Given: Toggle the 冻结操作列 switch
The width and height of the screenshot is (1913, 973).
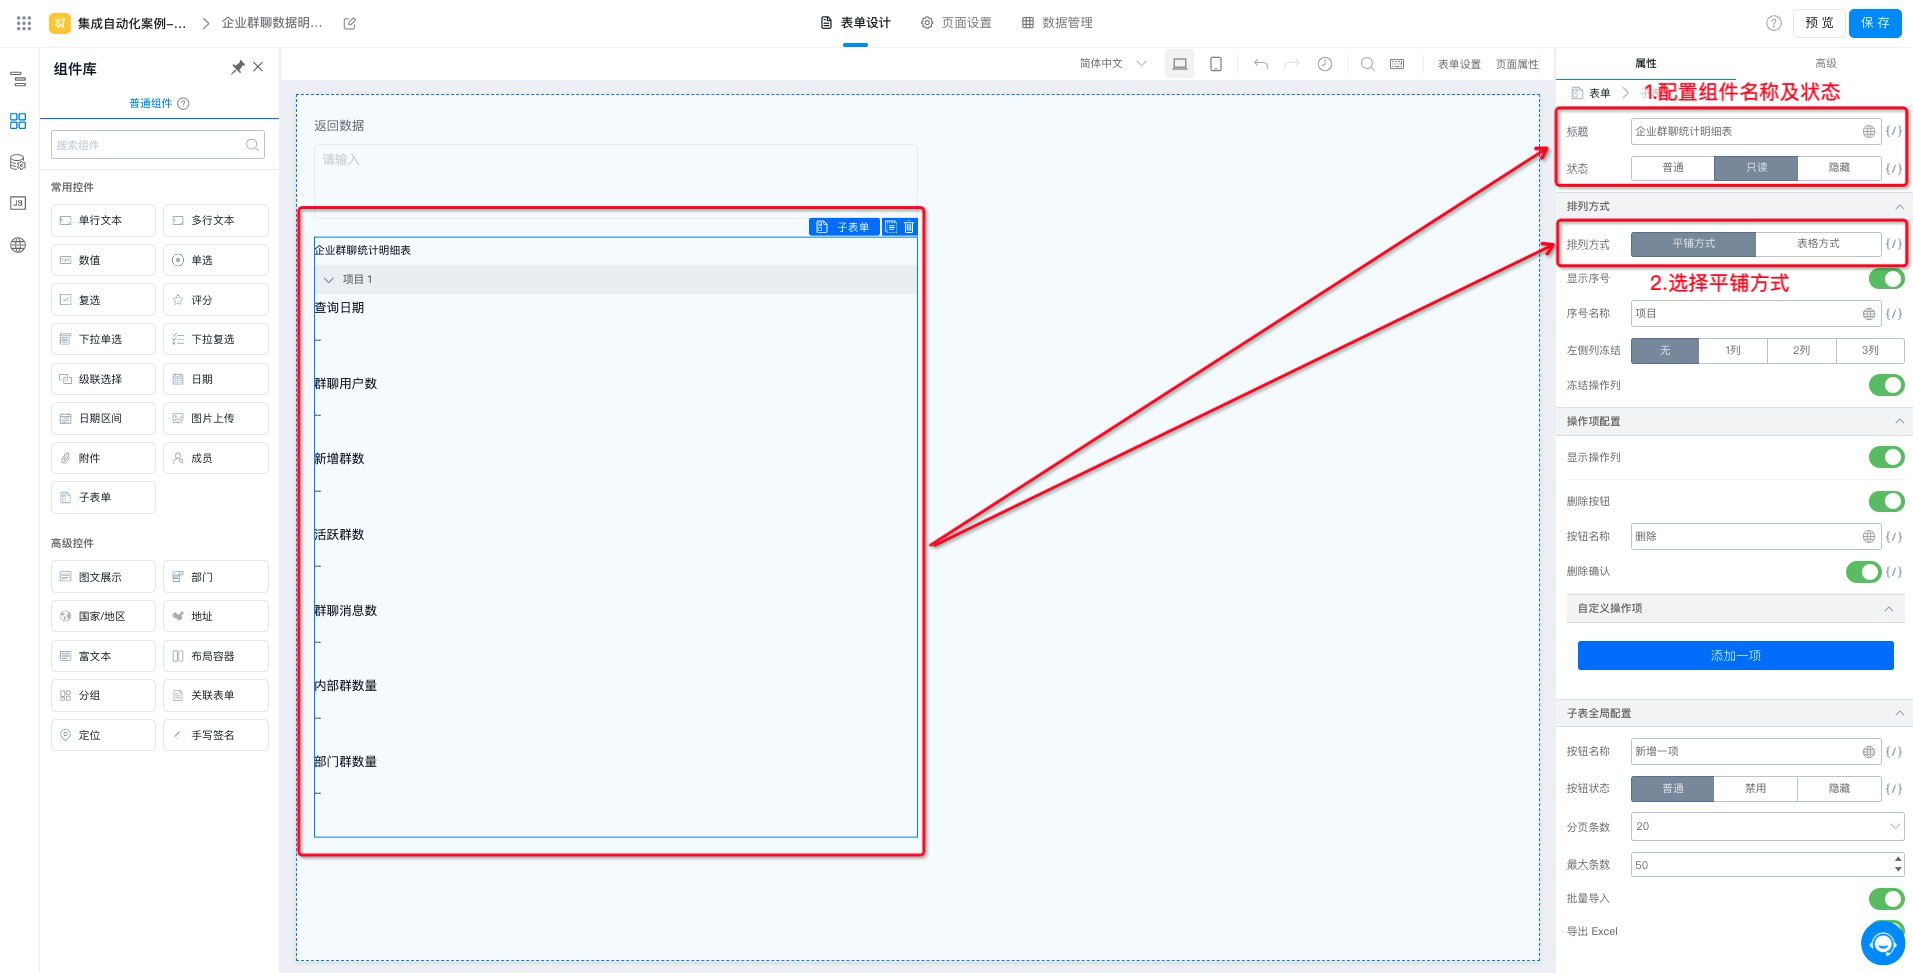Looking at the screenshot, I should pyautogui.click(x=1887, y=385).
